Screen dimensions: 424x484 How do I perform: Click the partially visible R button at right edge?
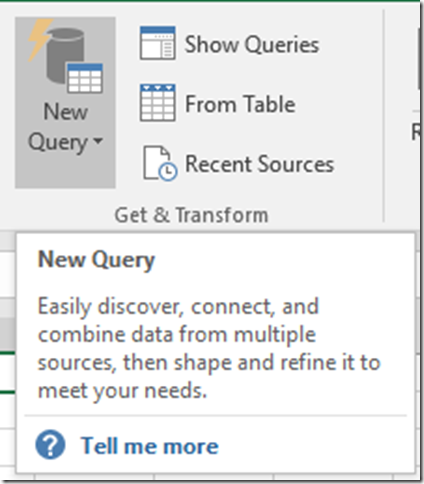click(416, 132)
